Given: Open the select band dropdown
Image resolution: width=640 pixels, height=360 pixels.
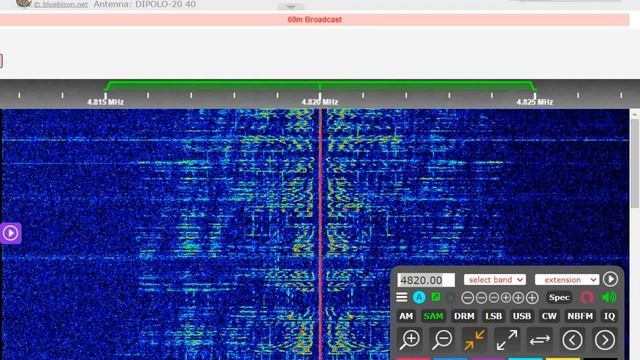Looking at the screenshot, I should pyautogui.click(x=495, y=280).
